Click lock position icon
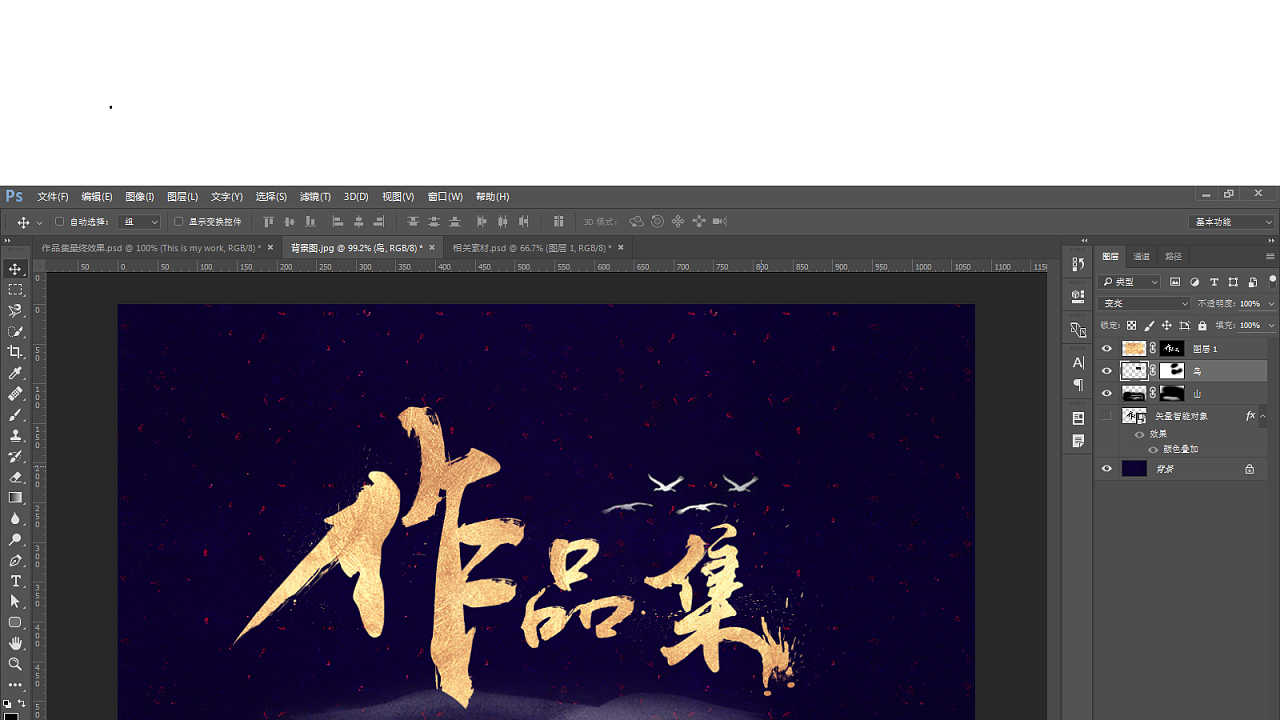 [x=1167, y=326]
